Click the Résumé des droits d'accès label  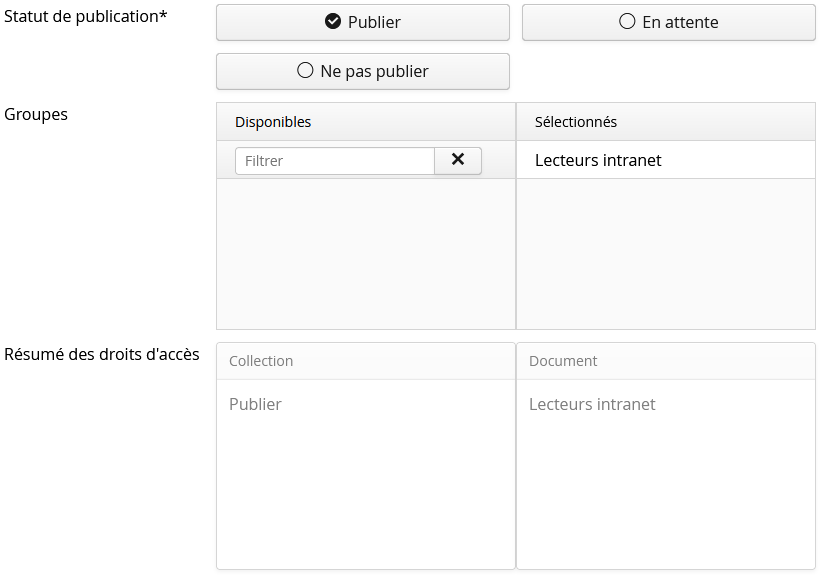(x=102, y=354)
